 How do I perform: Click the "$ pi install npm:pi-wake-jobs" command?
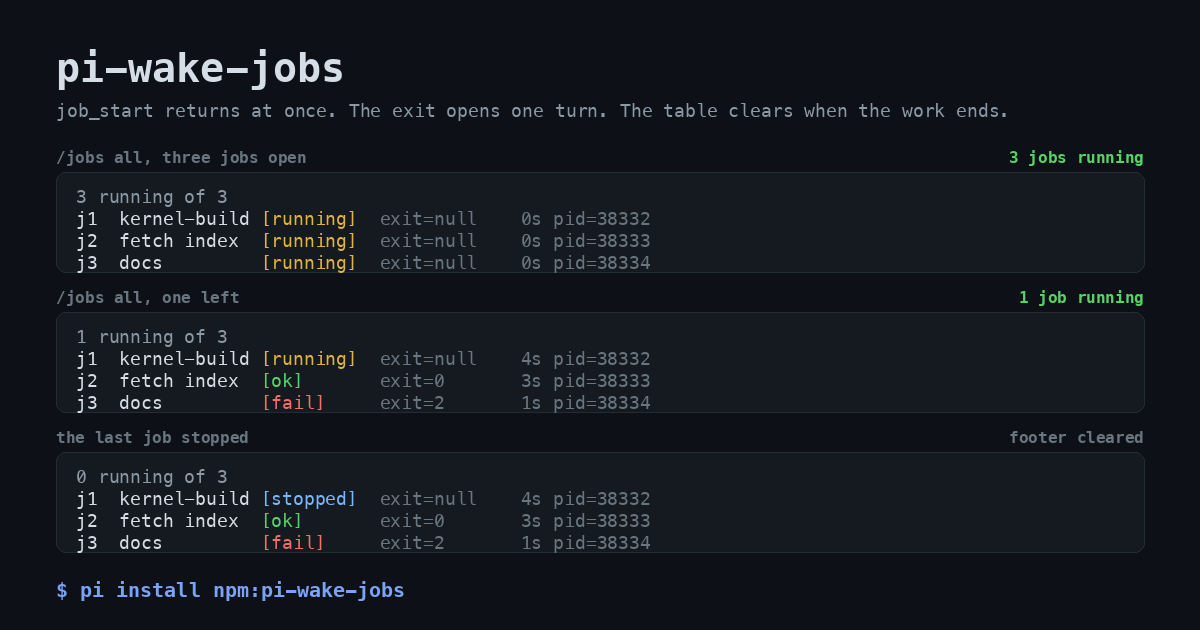(230, 591)
